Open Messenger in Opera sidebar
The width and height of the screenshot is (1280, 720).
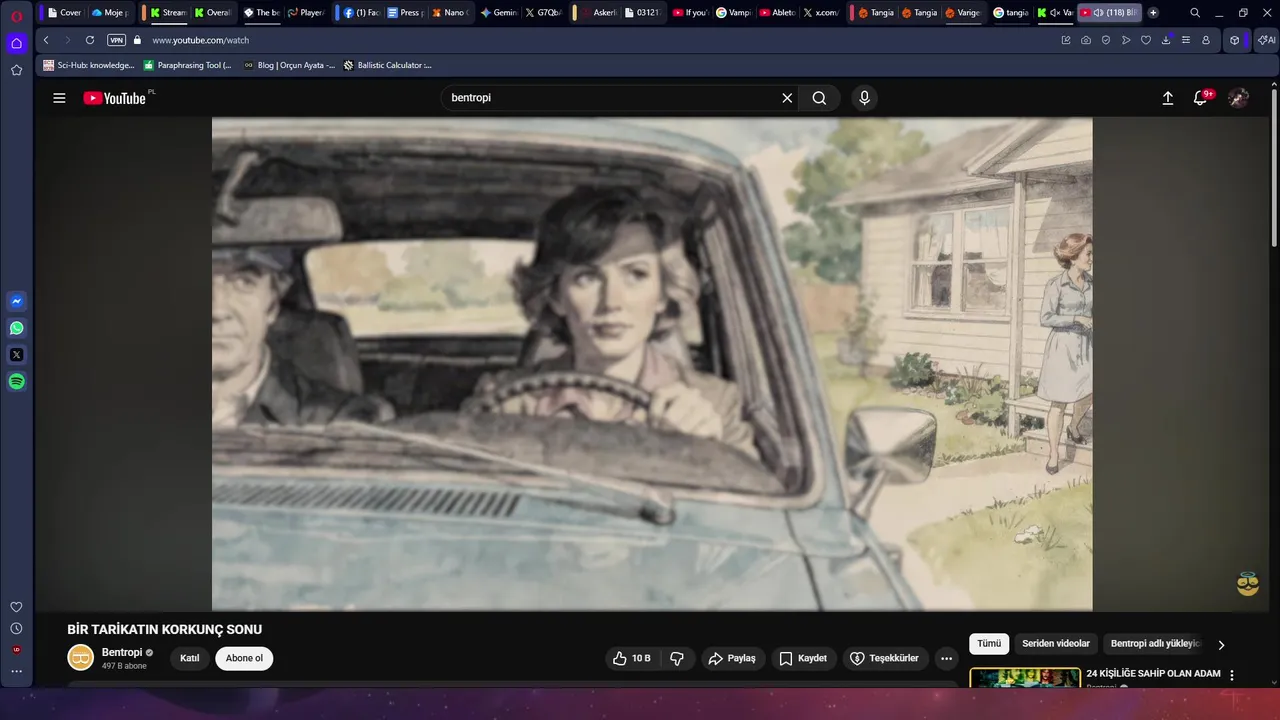point(16,301)
